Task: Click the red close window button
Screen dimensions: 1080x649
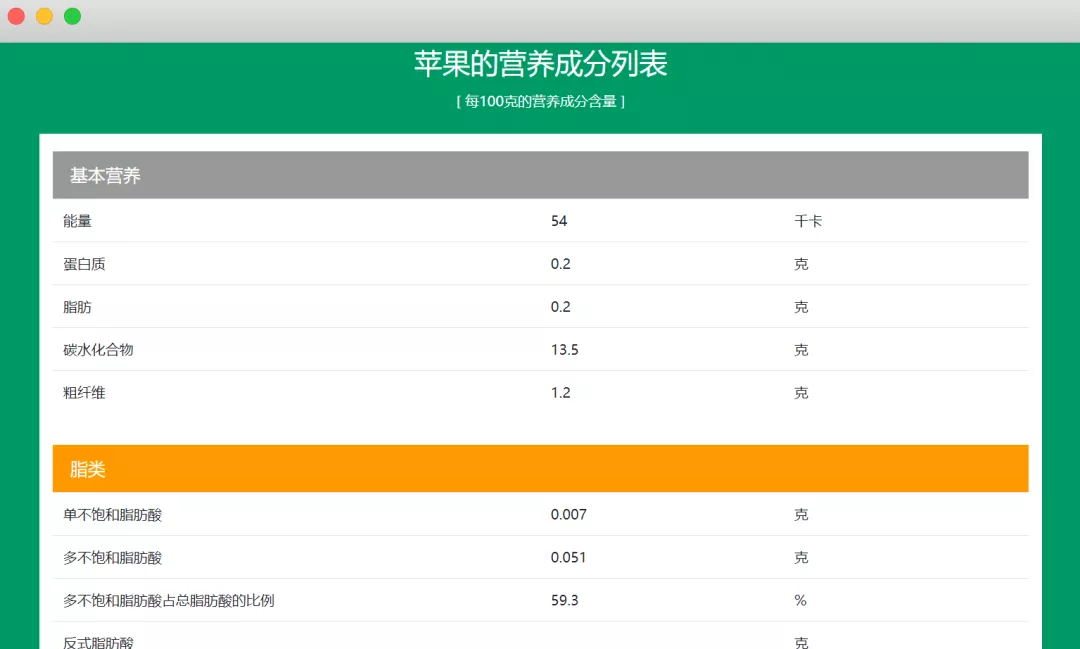Action: (16, 16)
